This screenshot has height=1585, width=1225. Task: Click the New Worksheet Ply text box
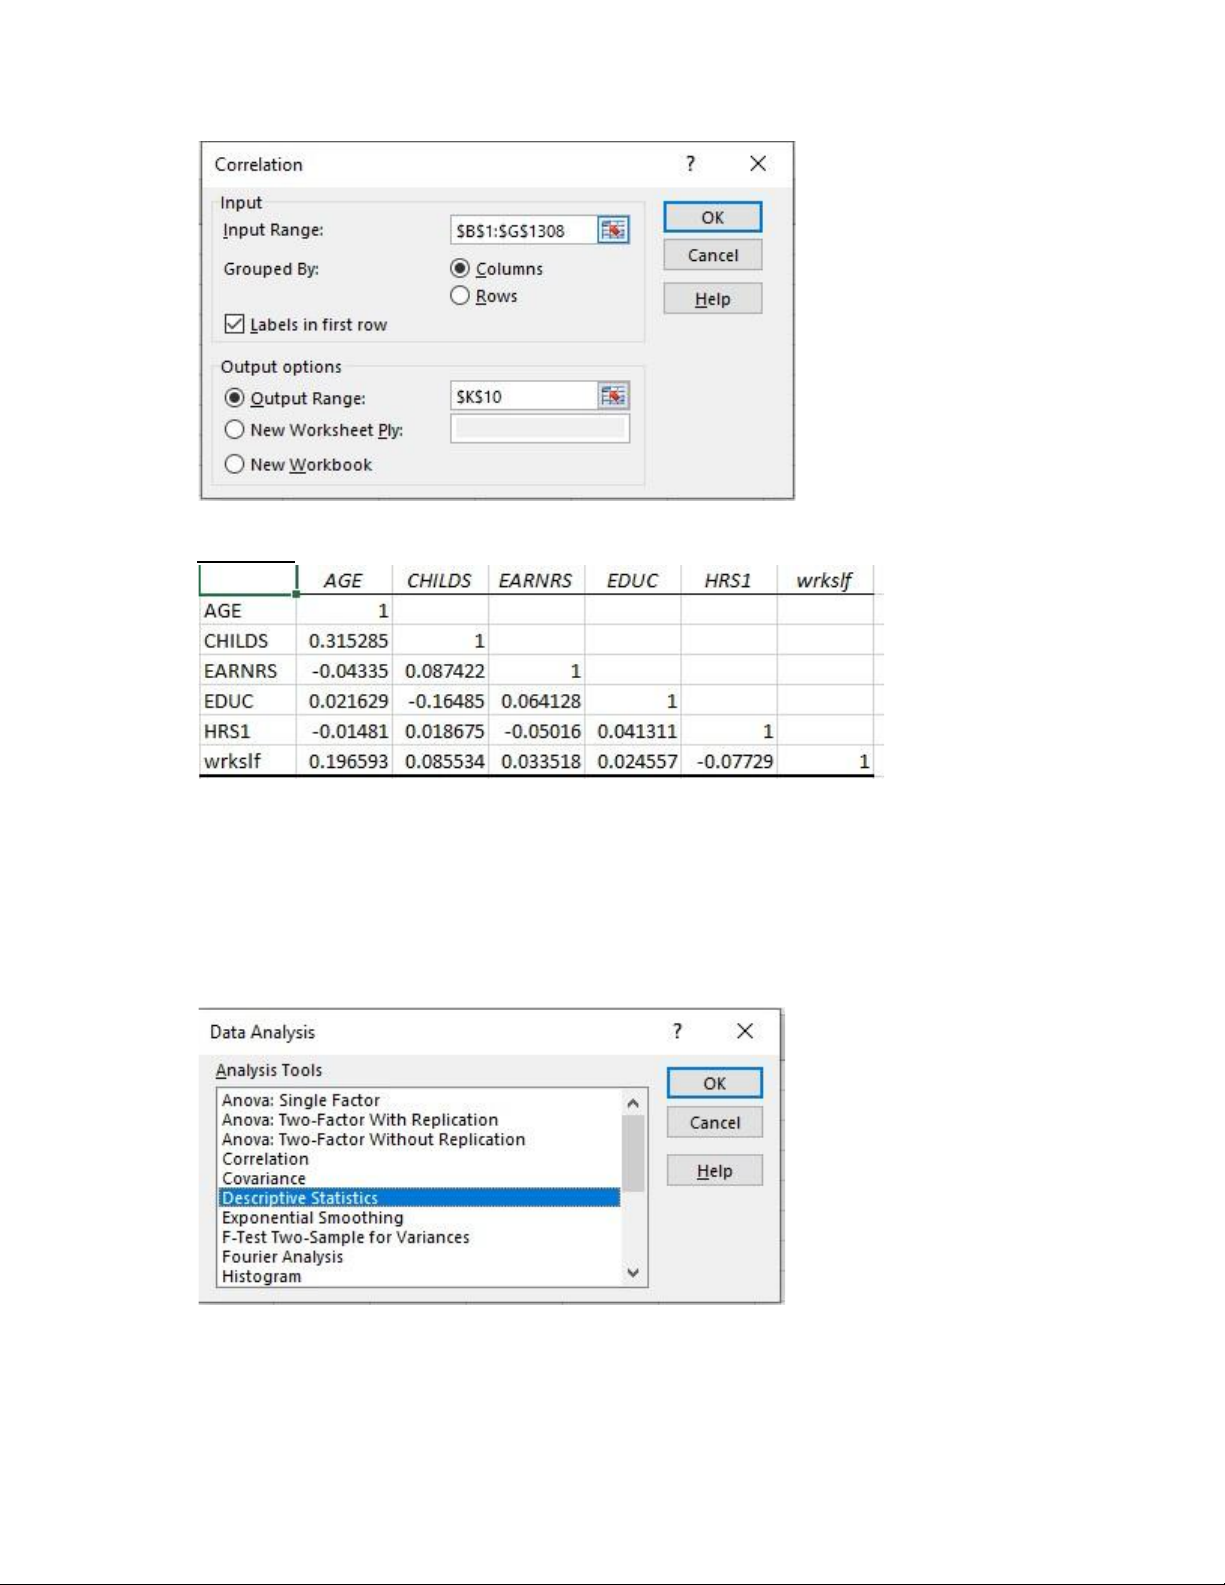[539, 429]
